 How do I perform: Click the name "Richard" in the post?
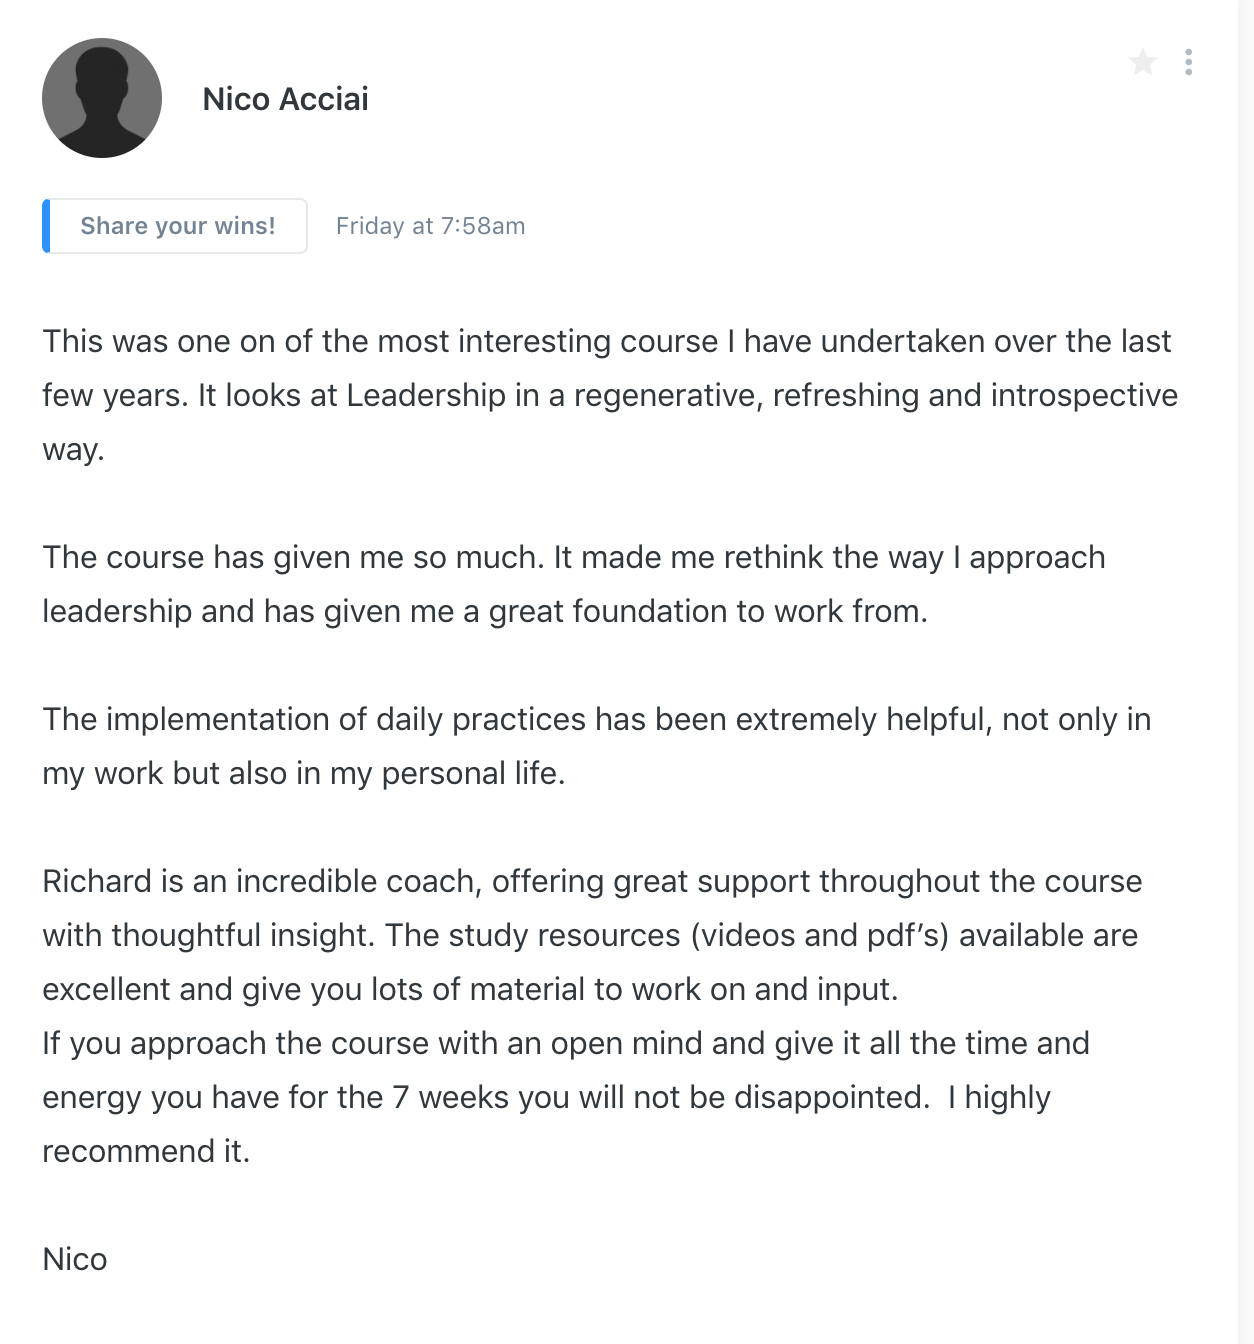coord(97,882)
